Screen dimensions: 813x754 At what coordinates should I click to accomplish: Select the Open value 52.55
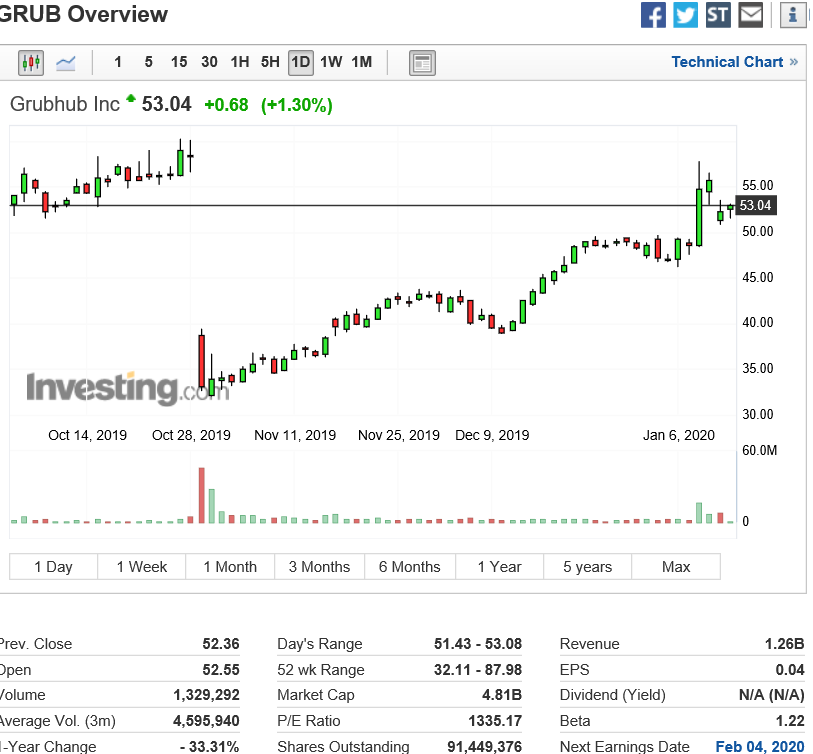[221, 669]
